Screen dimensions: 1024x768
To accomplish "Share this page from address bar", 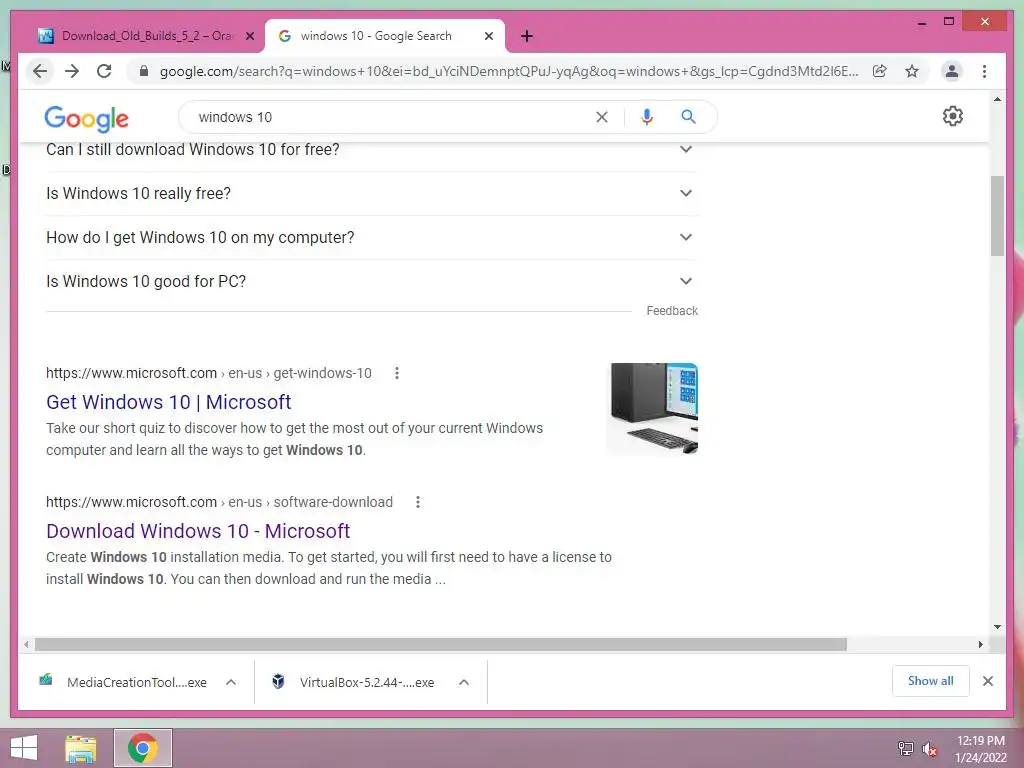I will point(880,71).
